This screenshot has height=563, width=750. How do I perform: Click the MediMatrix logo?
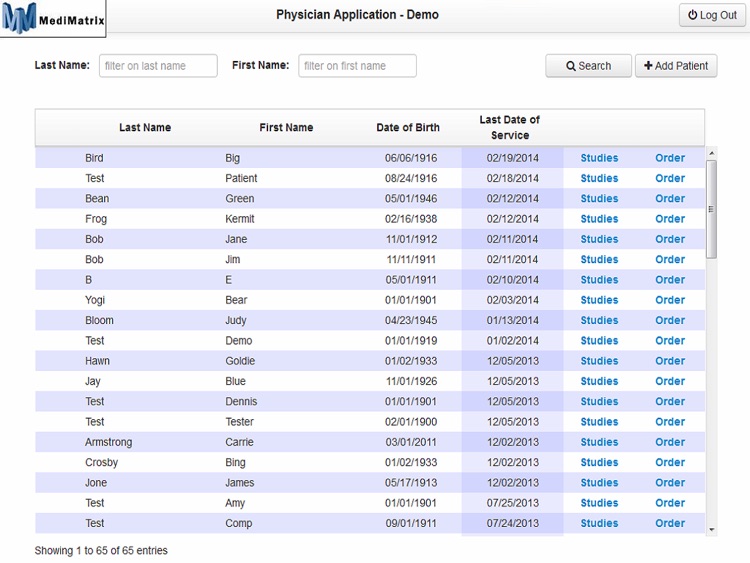pyautogui.click(x=53, y=18)
